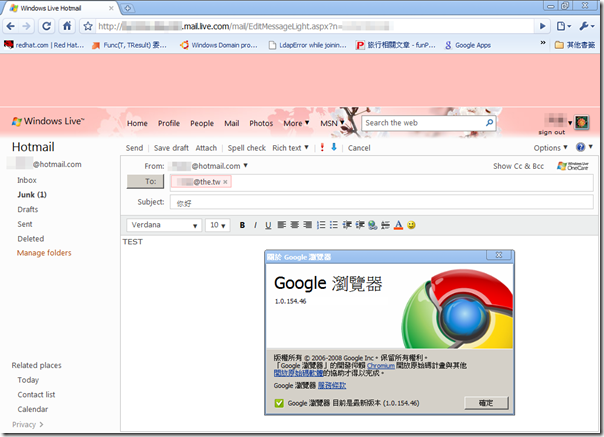Toggle italic formatting
Screen dimensions: 604x437
click(255, 225)
